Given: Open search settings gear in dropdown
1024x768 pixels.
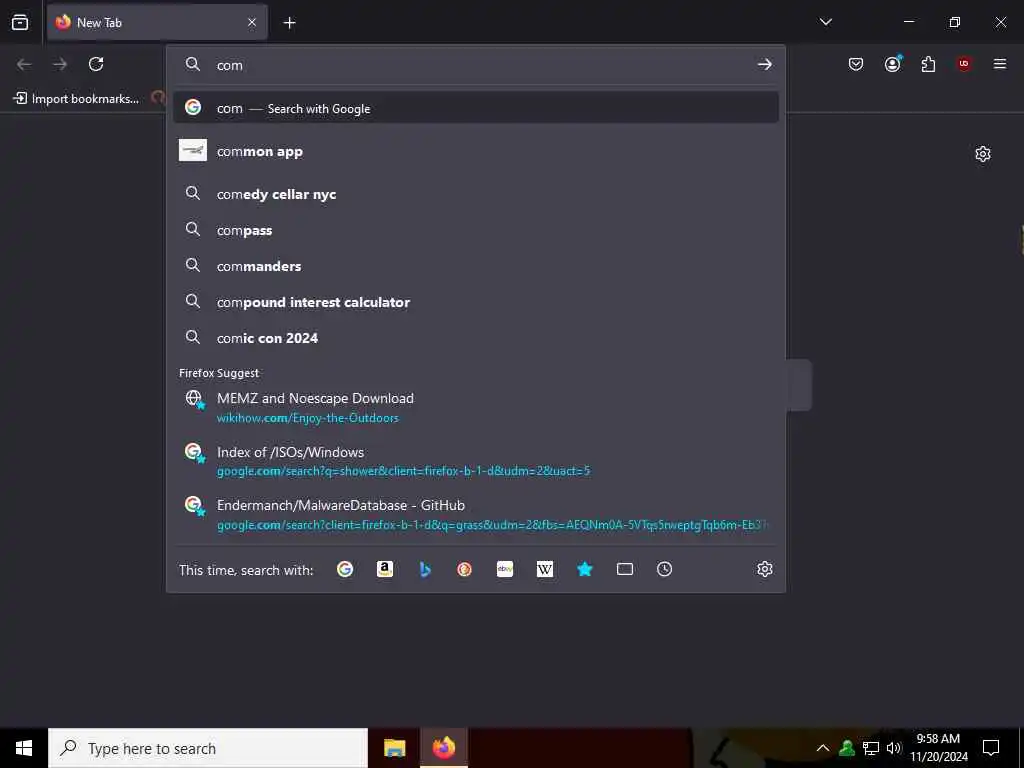Looking at the screenshot, I should coord(765,569).
